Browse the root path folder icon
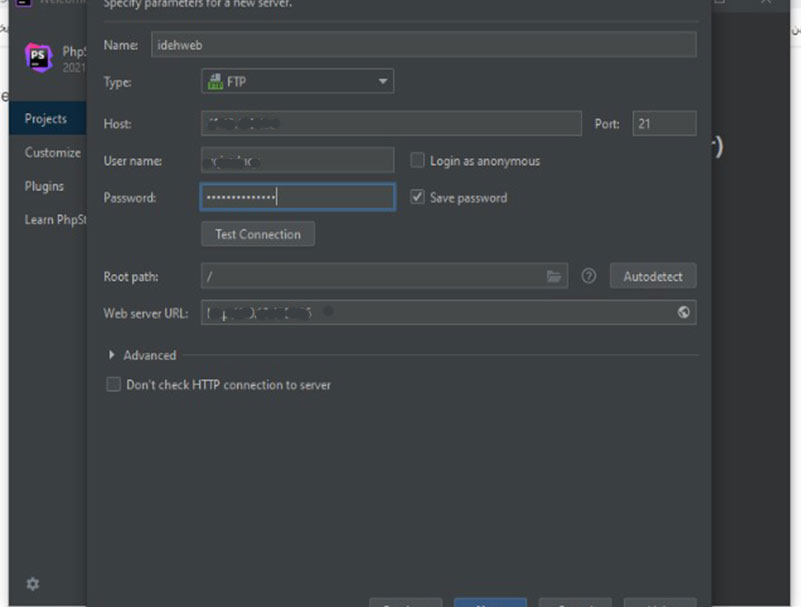 click(554, 276)
